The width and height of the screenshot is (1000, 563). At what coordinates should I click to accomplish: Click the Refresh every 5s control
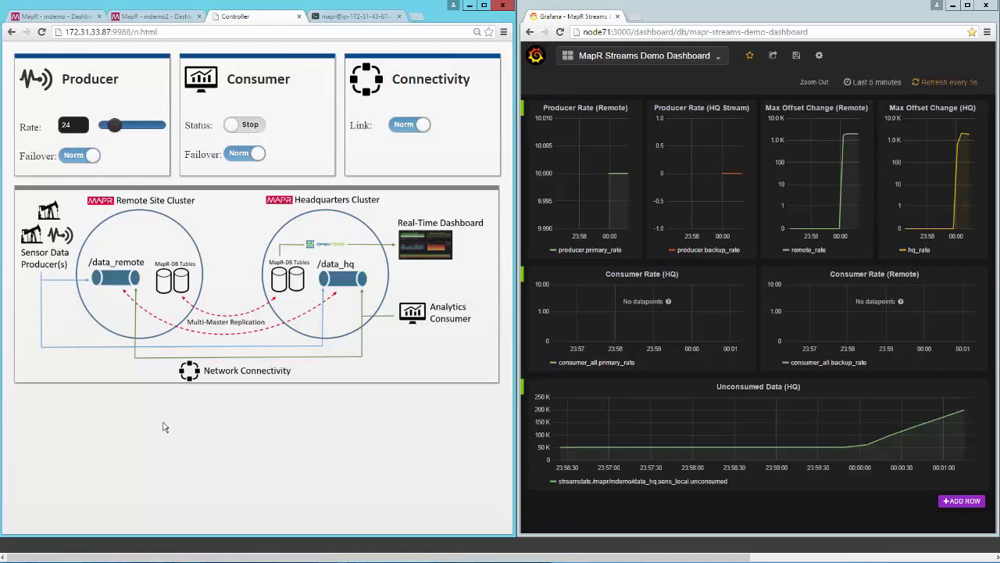945,82
